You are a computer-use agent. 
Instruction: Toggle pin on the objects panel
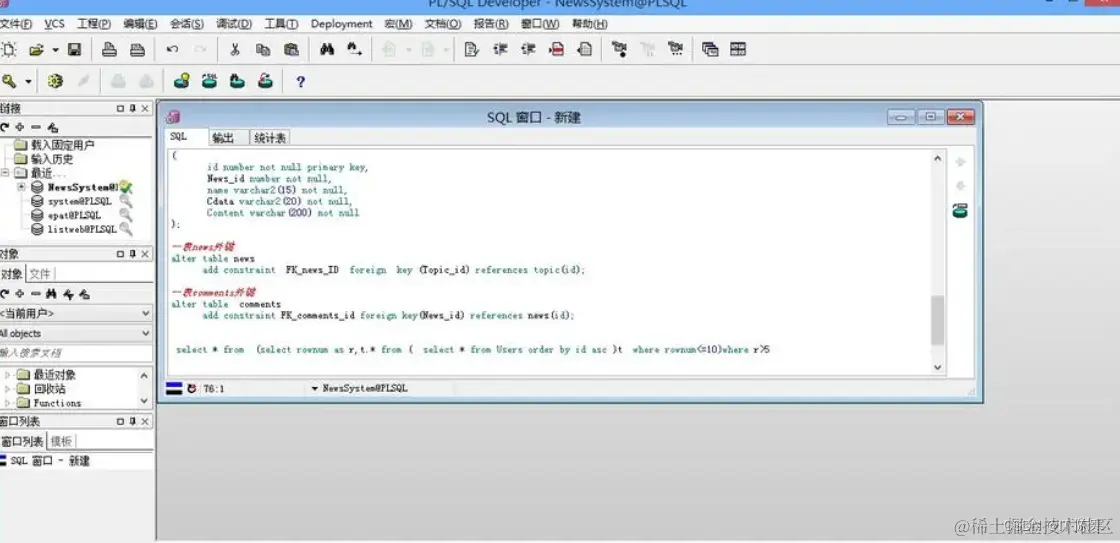pyautogui.click(x=132, y=254)
